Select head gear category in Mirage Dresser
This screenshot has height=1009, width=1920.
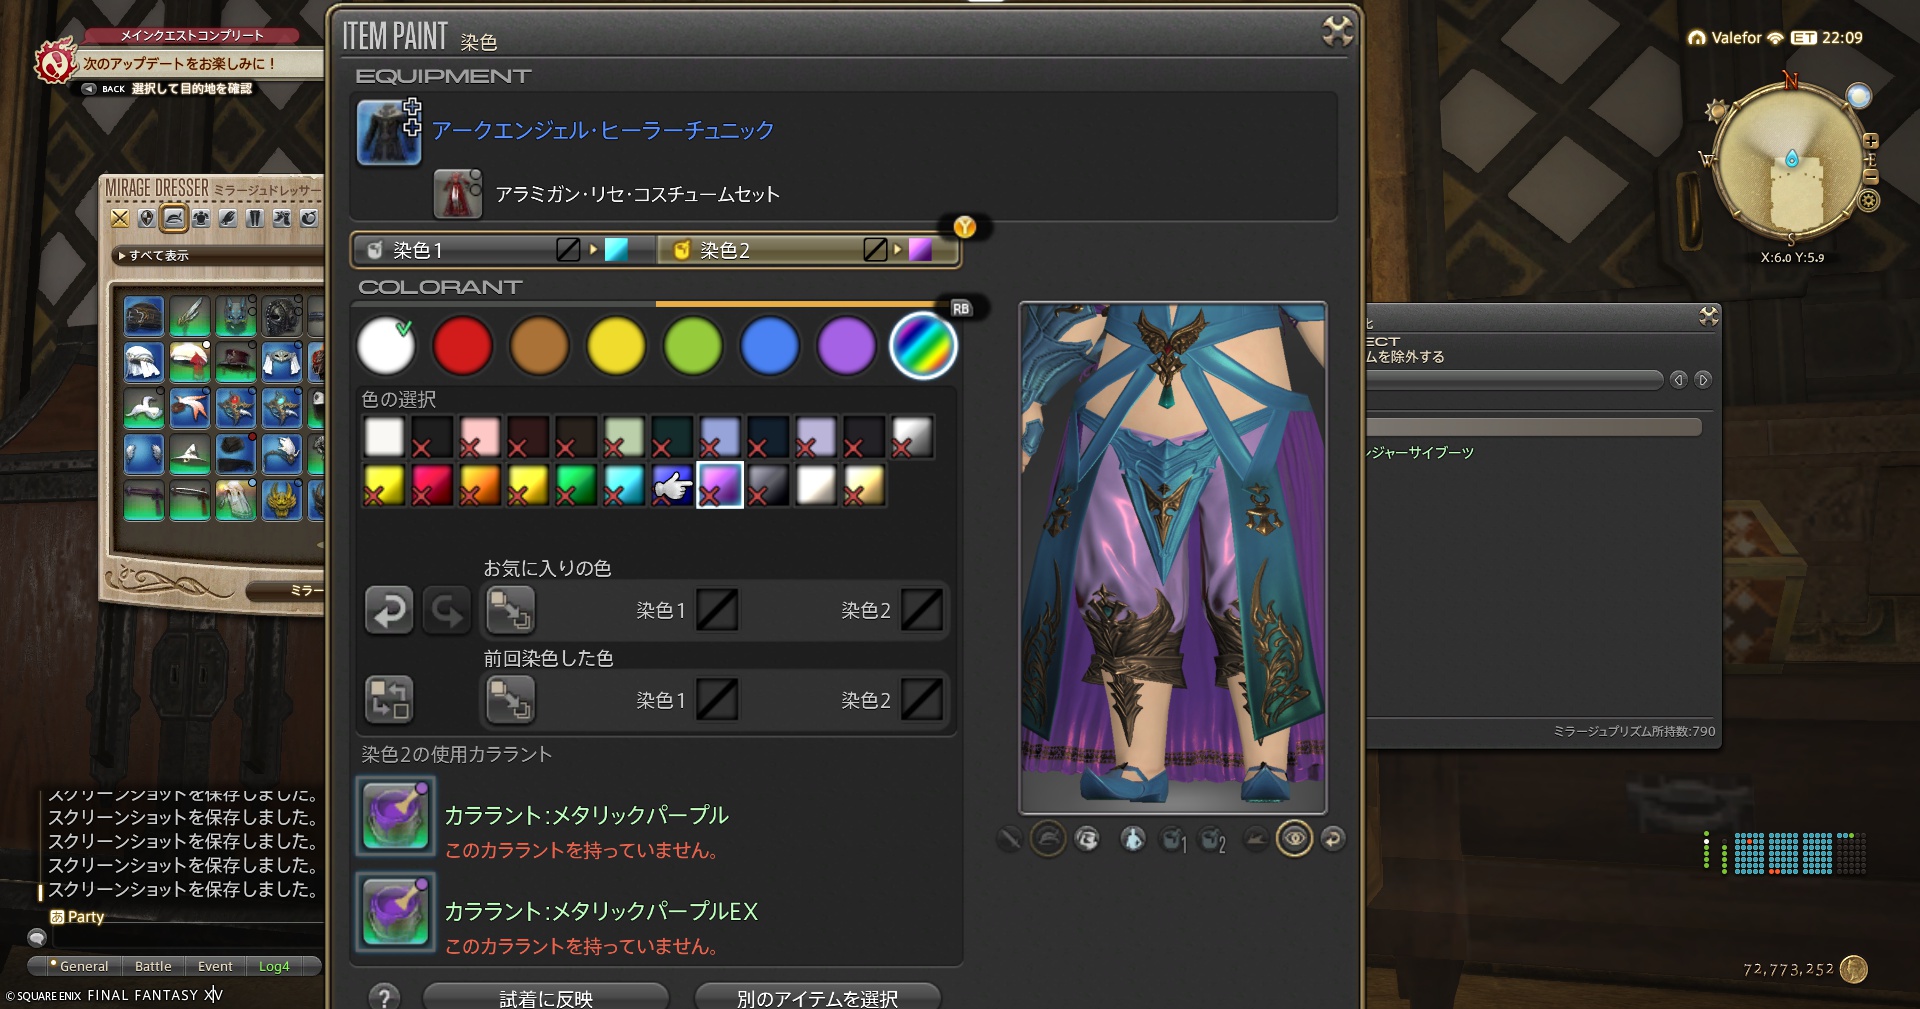pos(174,218)
